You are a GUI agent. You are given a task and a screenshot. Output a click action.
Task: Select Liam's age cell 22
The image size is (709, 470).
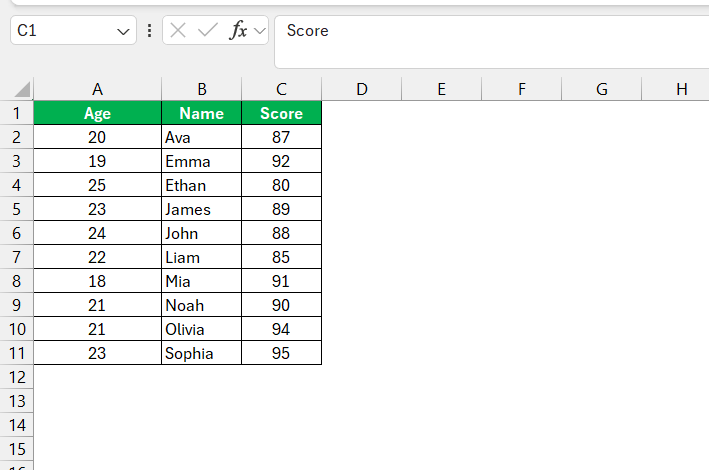click(x=97, y=257)
